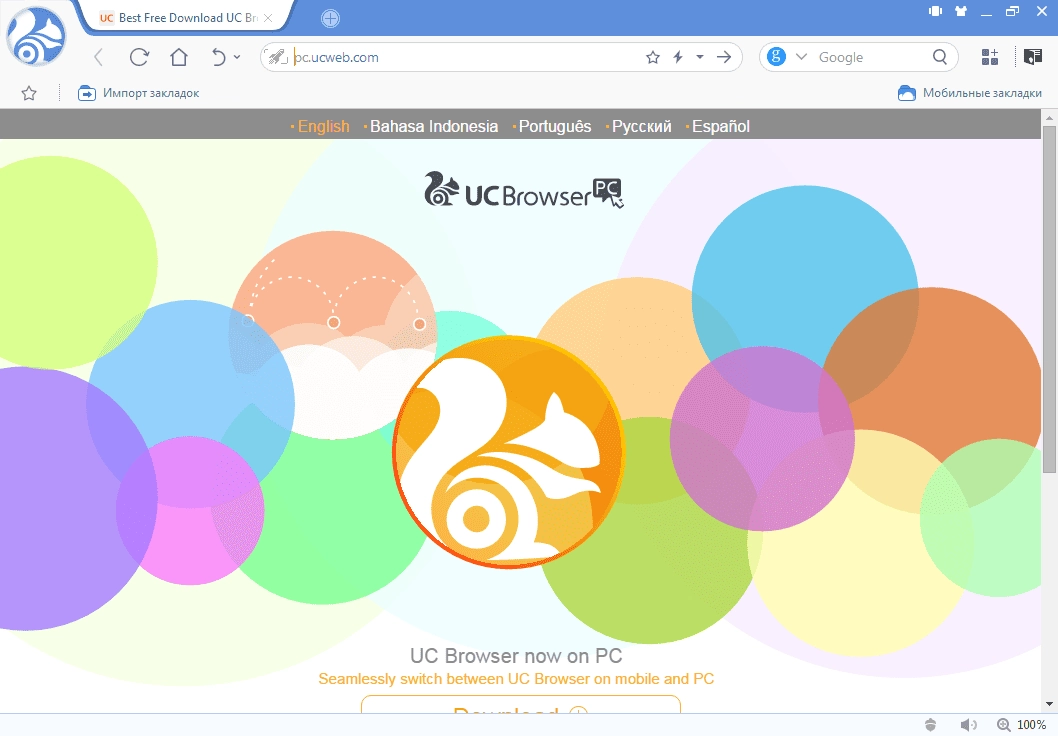The height and width of the screenshot is (736, 1058).
Task: Click the scrollbar down arrow
Action: 1049,704
